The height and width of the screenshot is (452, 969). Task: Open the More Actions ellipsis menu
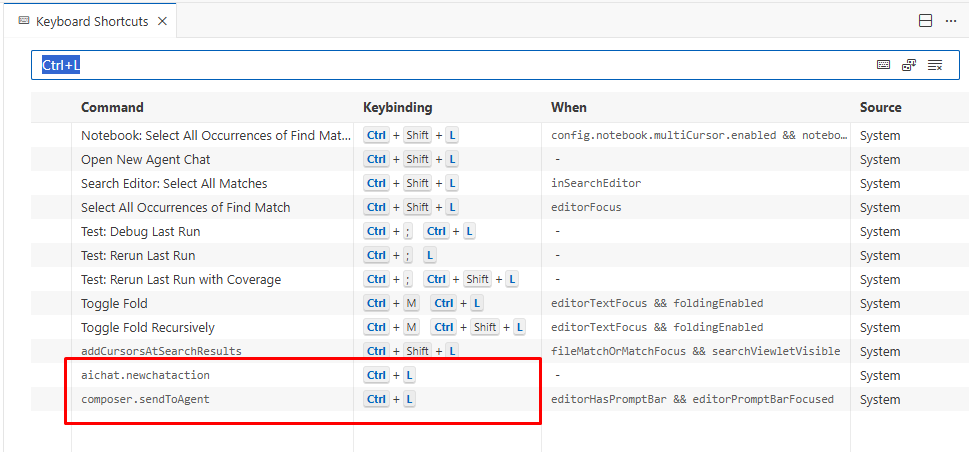950,21
